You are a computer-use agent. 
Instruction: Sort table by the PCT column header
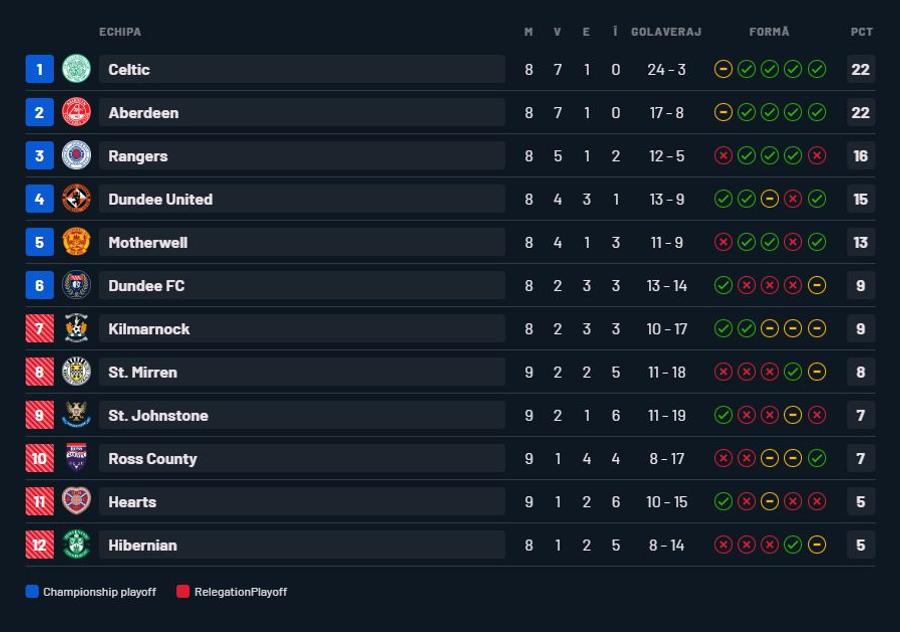pyautogui.click(x=862, y=32)
